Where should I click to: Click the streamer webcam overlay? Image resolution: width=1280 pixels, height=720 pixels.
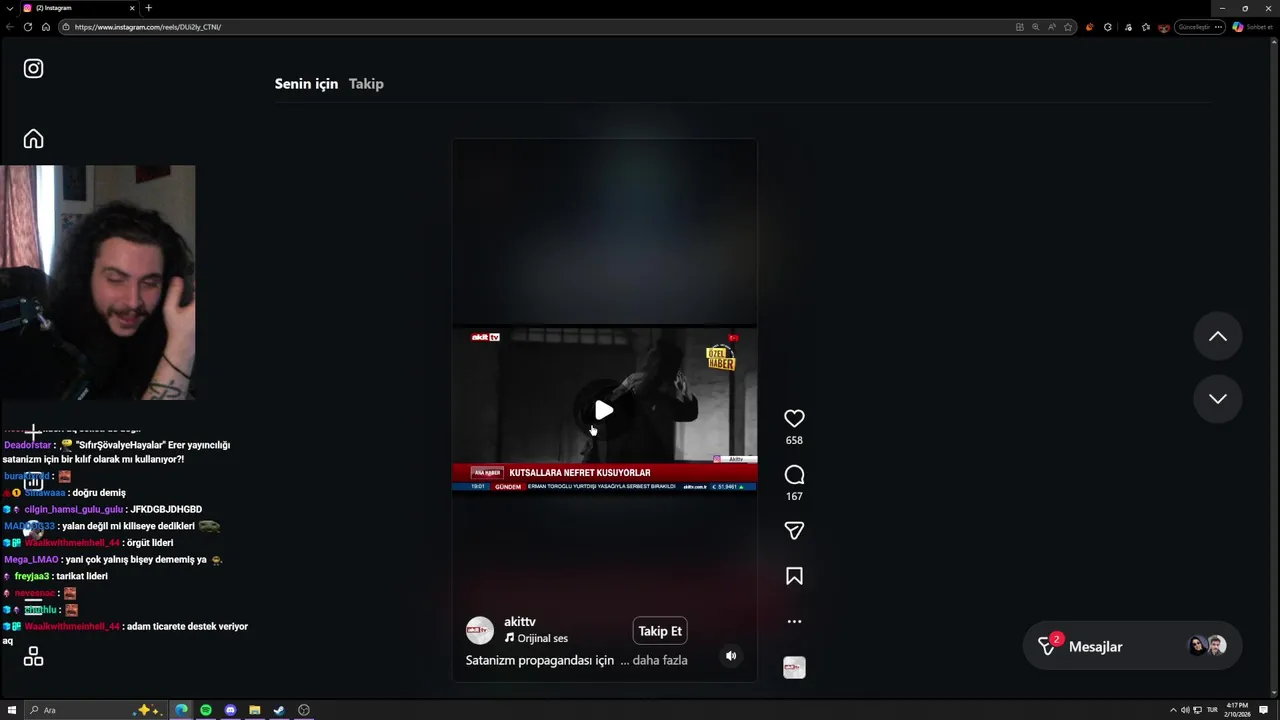[x=98, y=283]
